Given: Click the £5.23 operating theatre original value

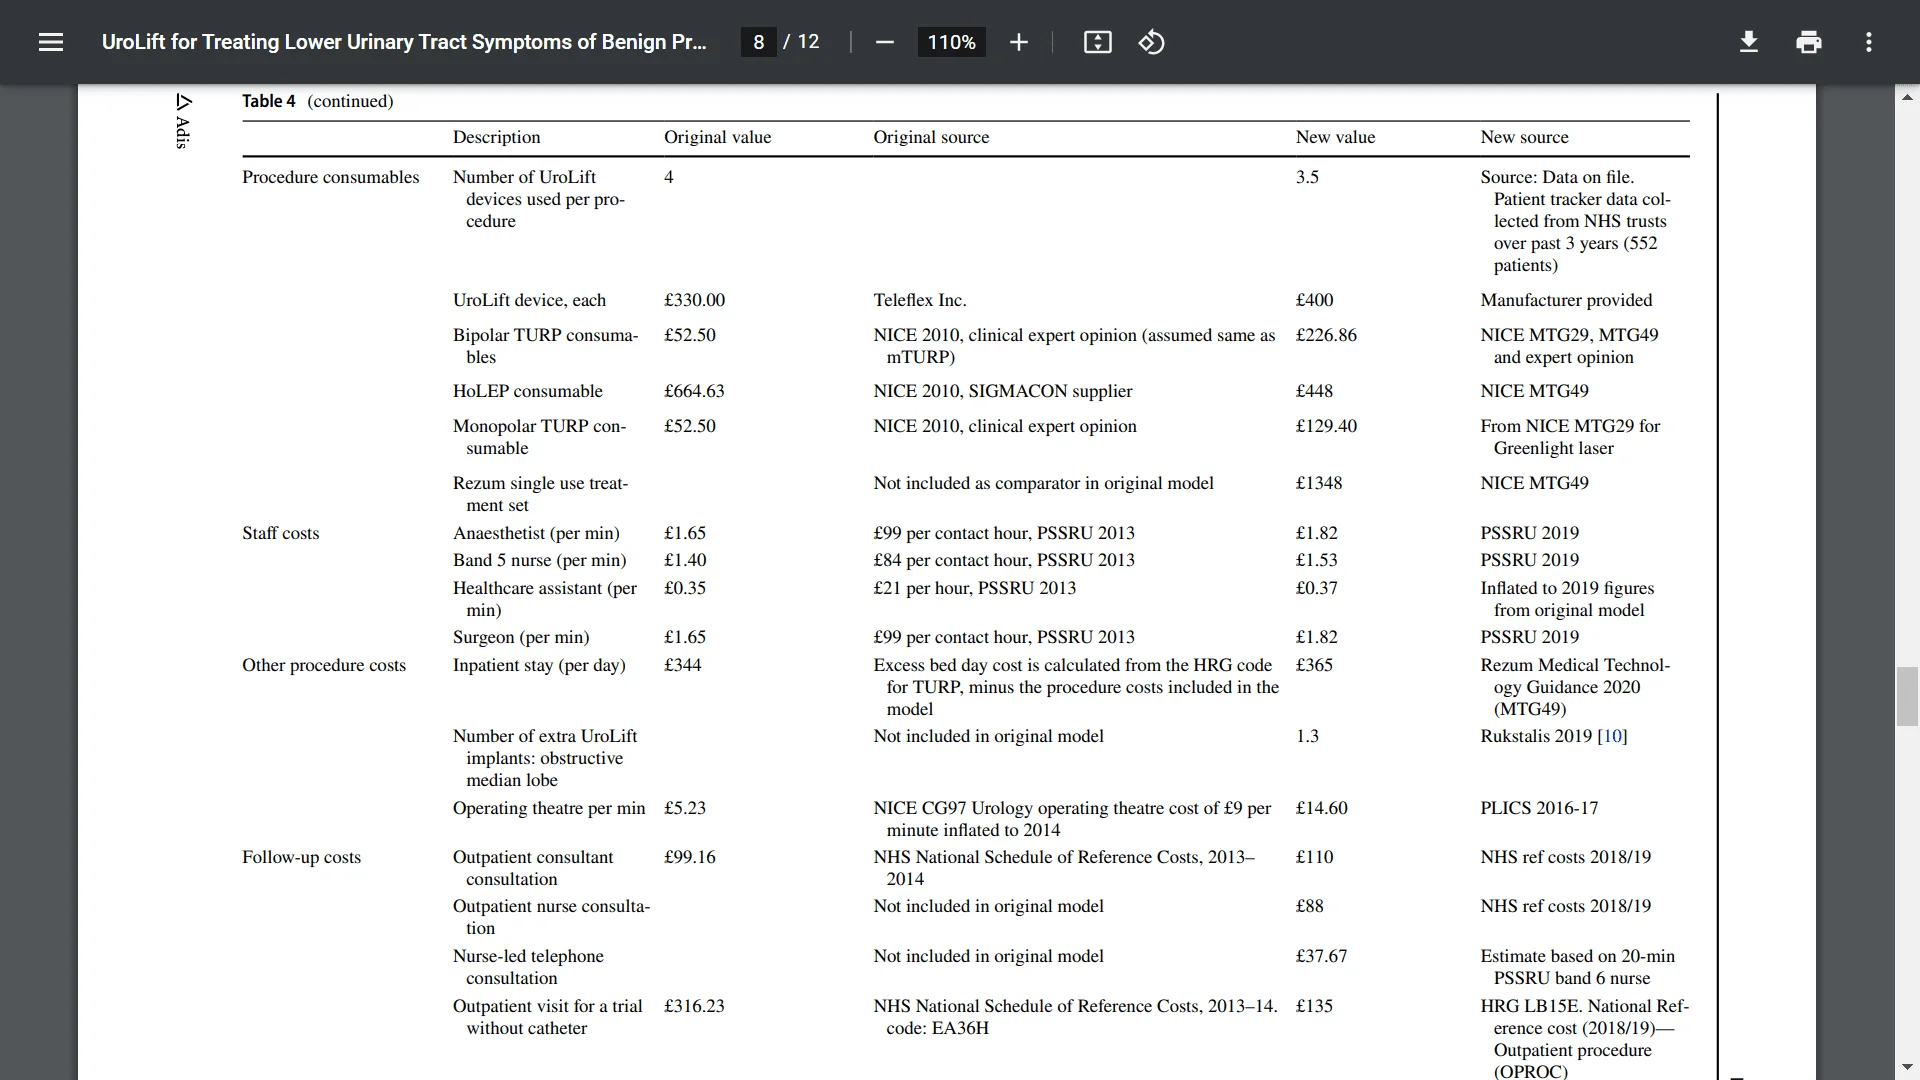Looking at the screenshot, I should point(685,808).
